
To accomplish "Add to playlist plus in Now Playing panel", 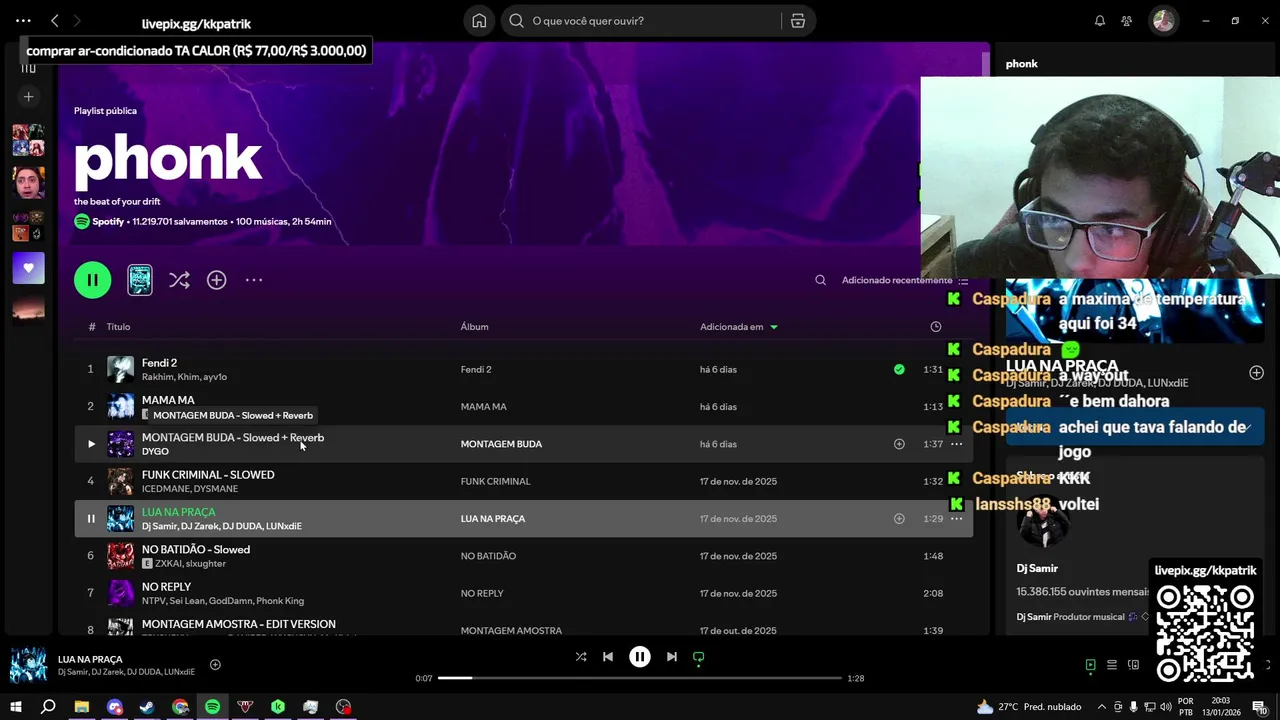I will coord(1256,373).
